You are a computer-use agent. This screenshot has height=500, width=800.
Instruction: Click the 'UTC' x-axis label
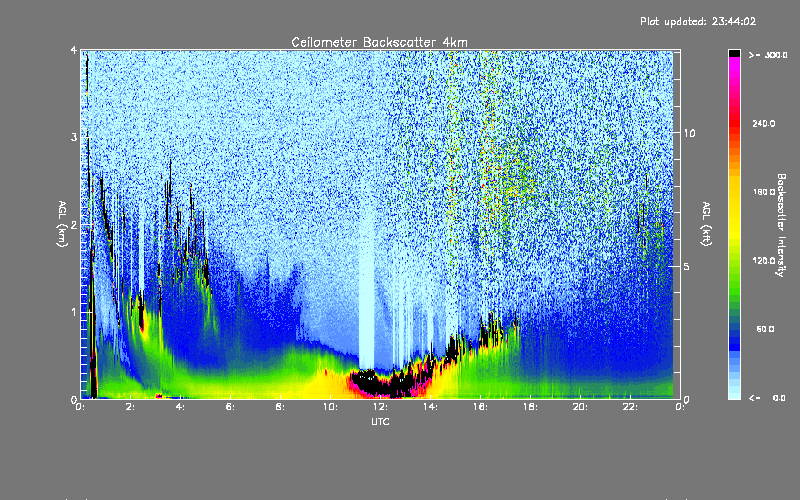(380, 421)
